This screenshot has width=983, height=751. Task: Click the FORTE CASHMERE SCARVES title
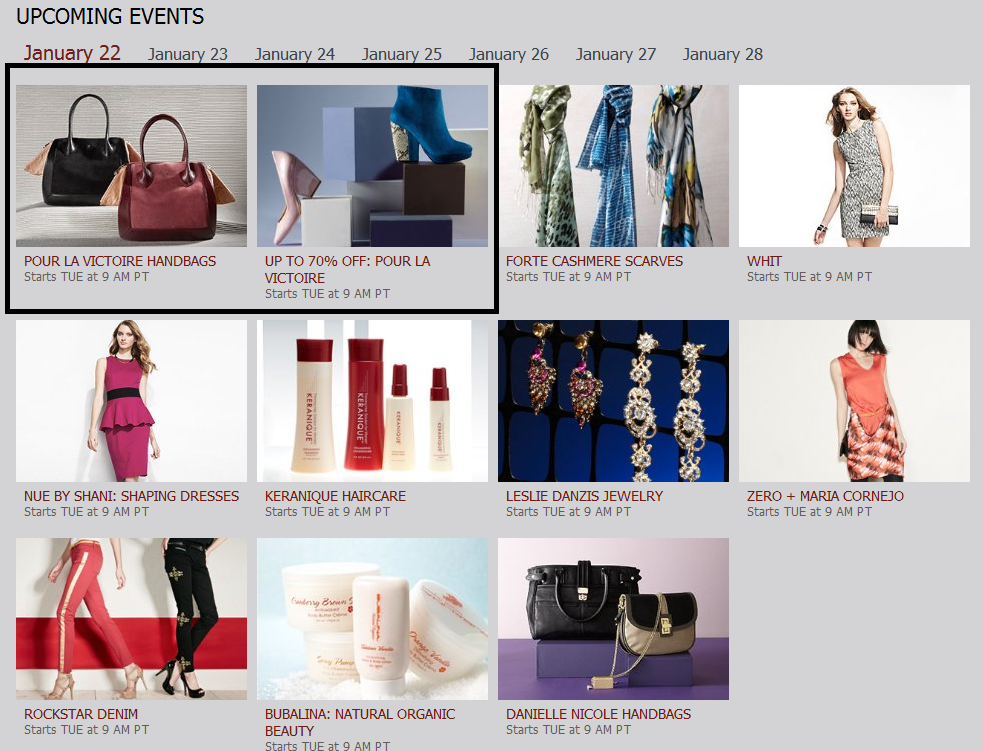click(x=594, y=261)
